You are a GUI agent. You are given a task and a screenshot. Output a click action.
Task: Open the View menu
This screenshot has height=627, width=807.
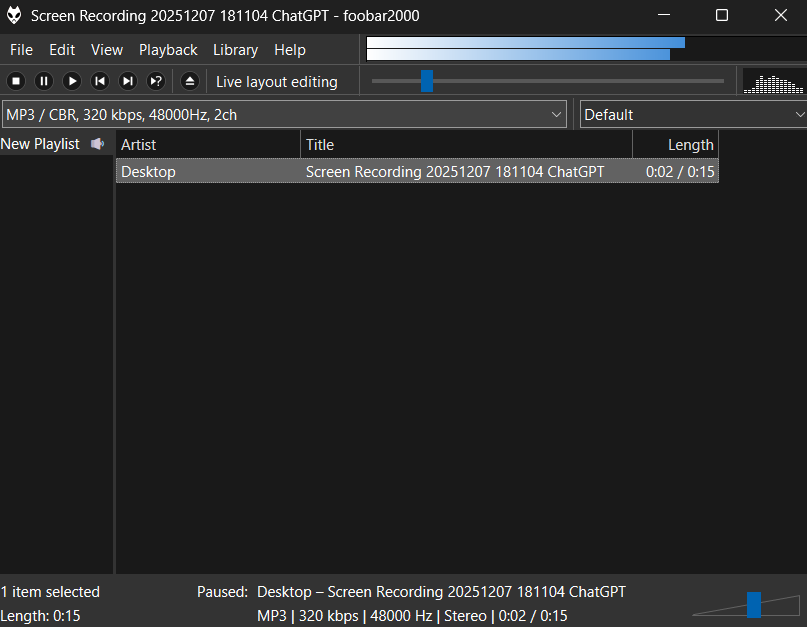[107, 50]
